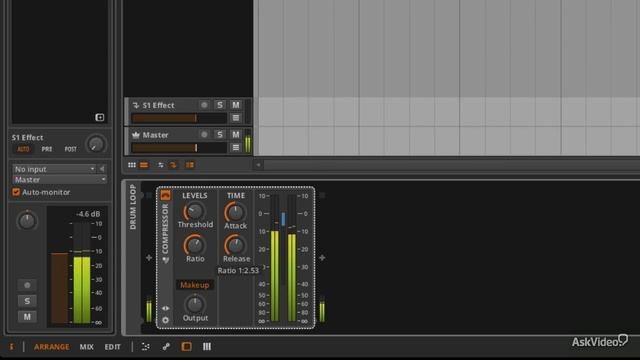The image size is (640, 360).
Task: Collapse Compressor device with arrows icon
Action: pyautogui.click(x=165, y=308)
